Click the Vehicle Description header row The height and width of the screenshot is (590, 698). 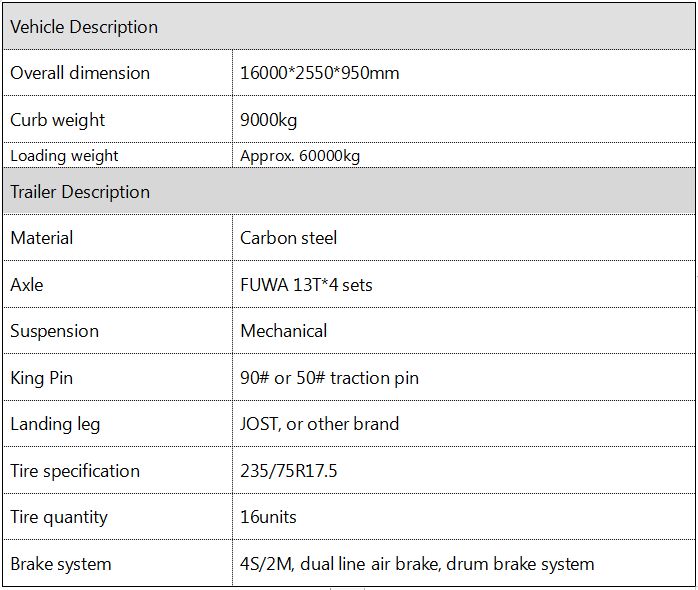349,27
